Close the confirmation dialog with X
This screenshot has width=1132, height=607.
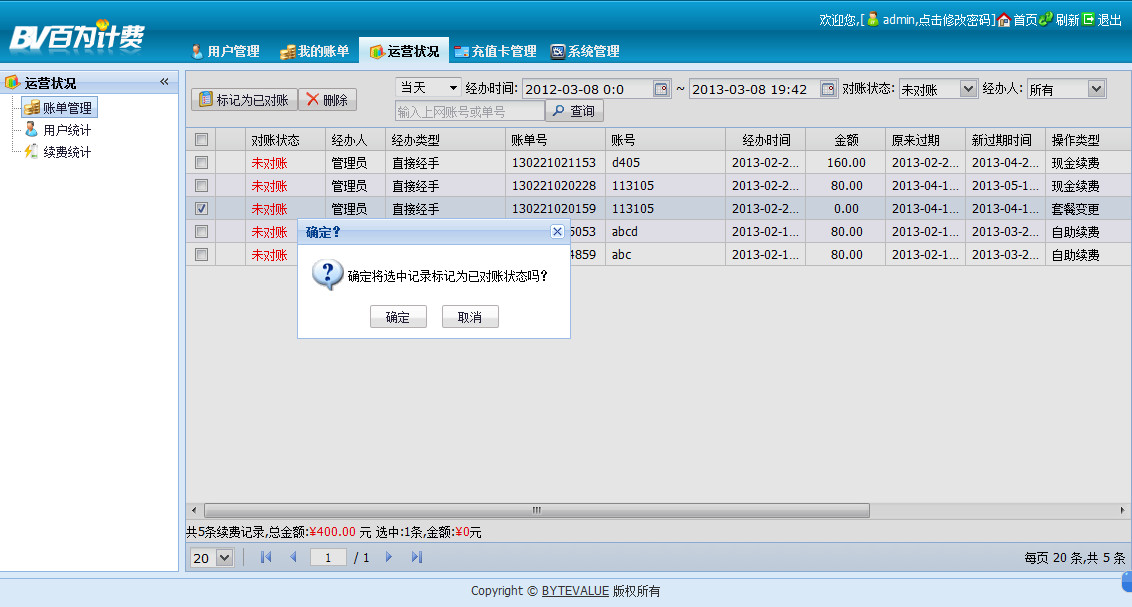coord(557,231)
